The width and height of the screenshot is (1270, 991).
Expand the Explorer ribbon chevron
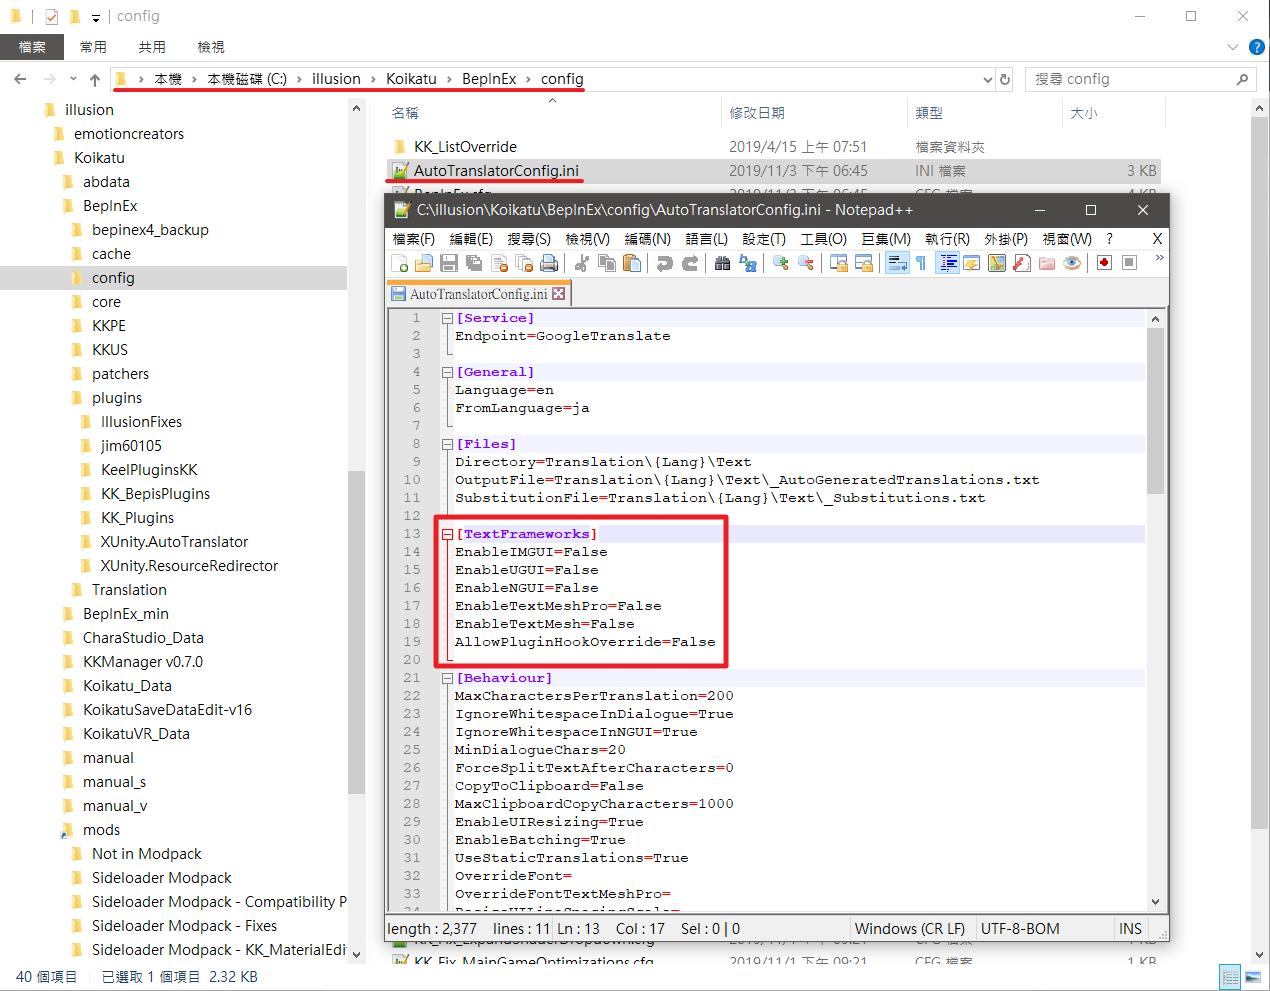tap(1232, 47)
